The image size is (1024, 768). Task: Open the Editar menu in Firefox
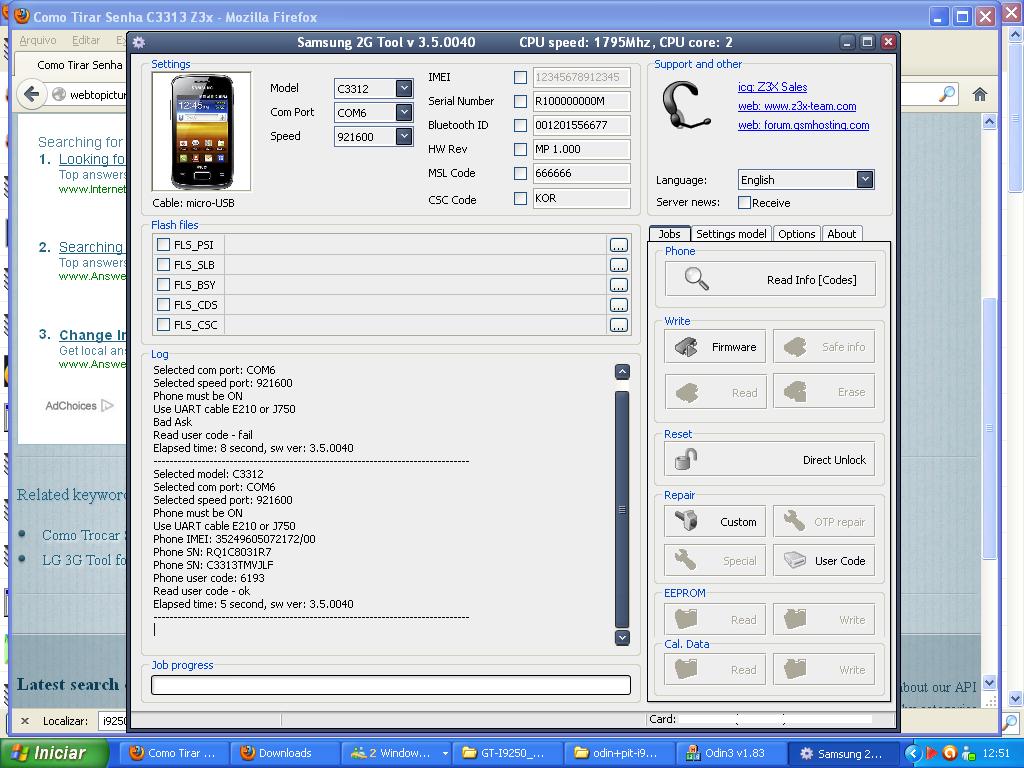(x=86, y=40)
